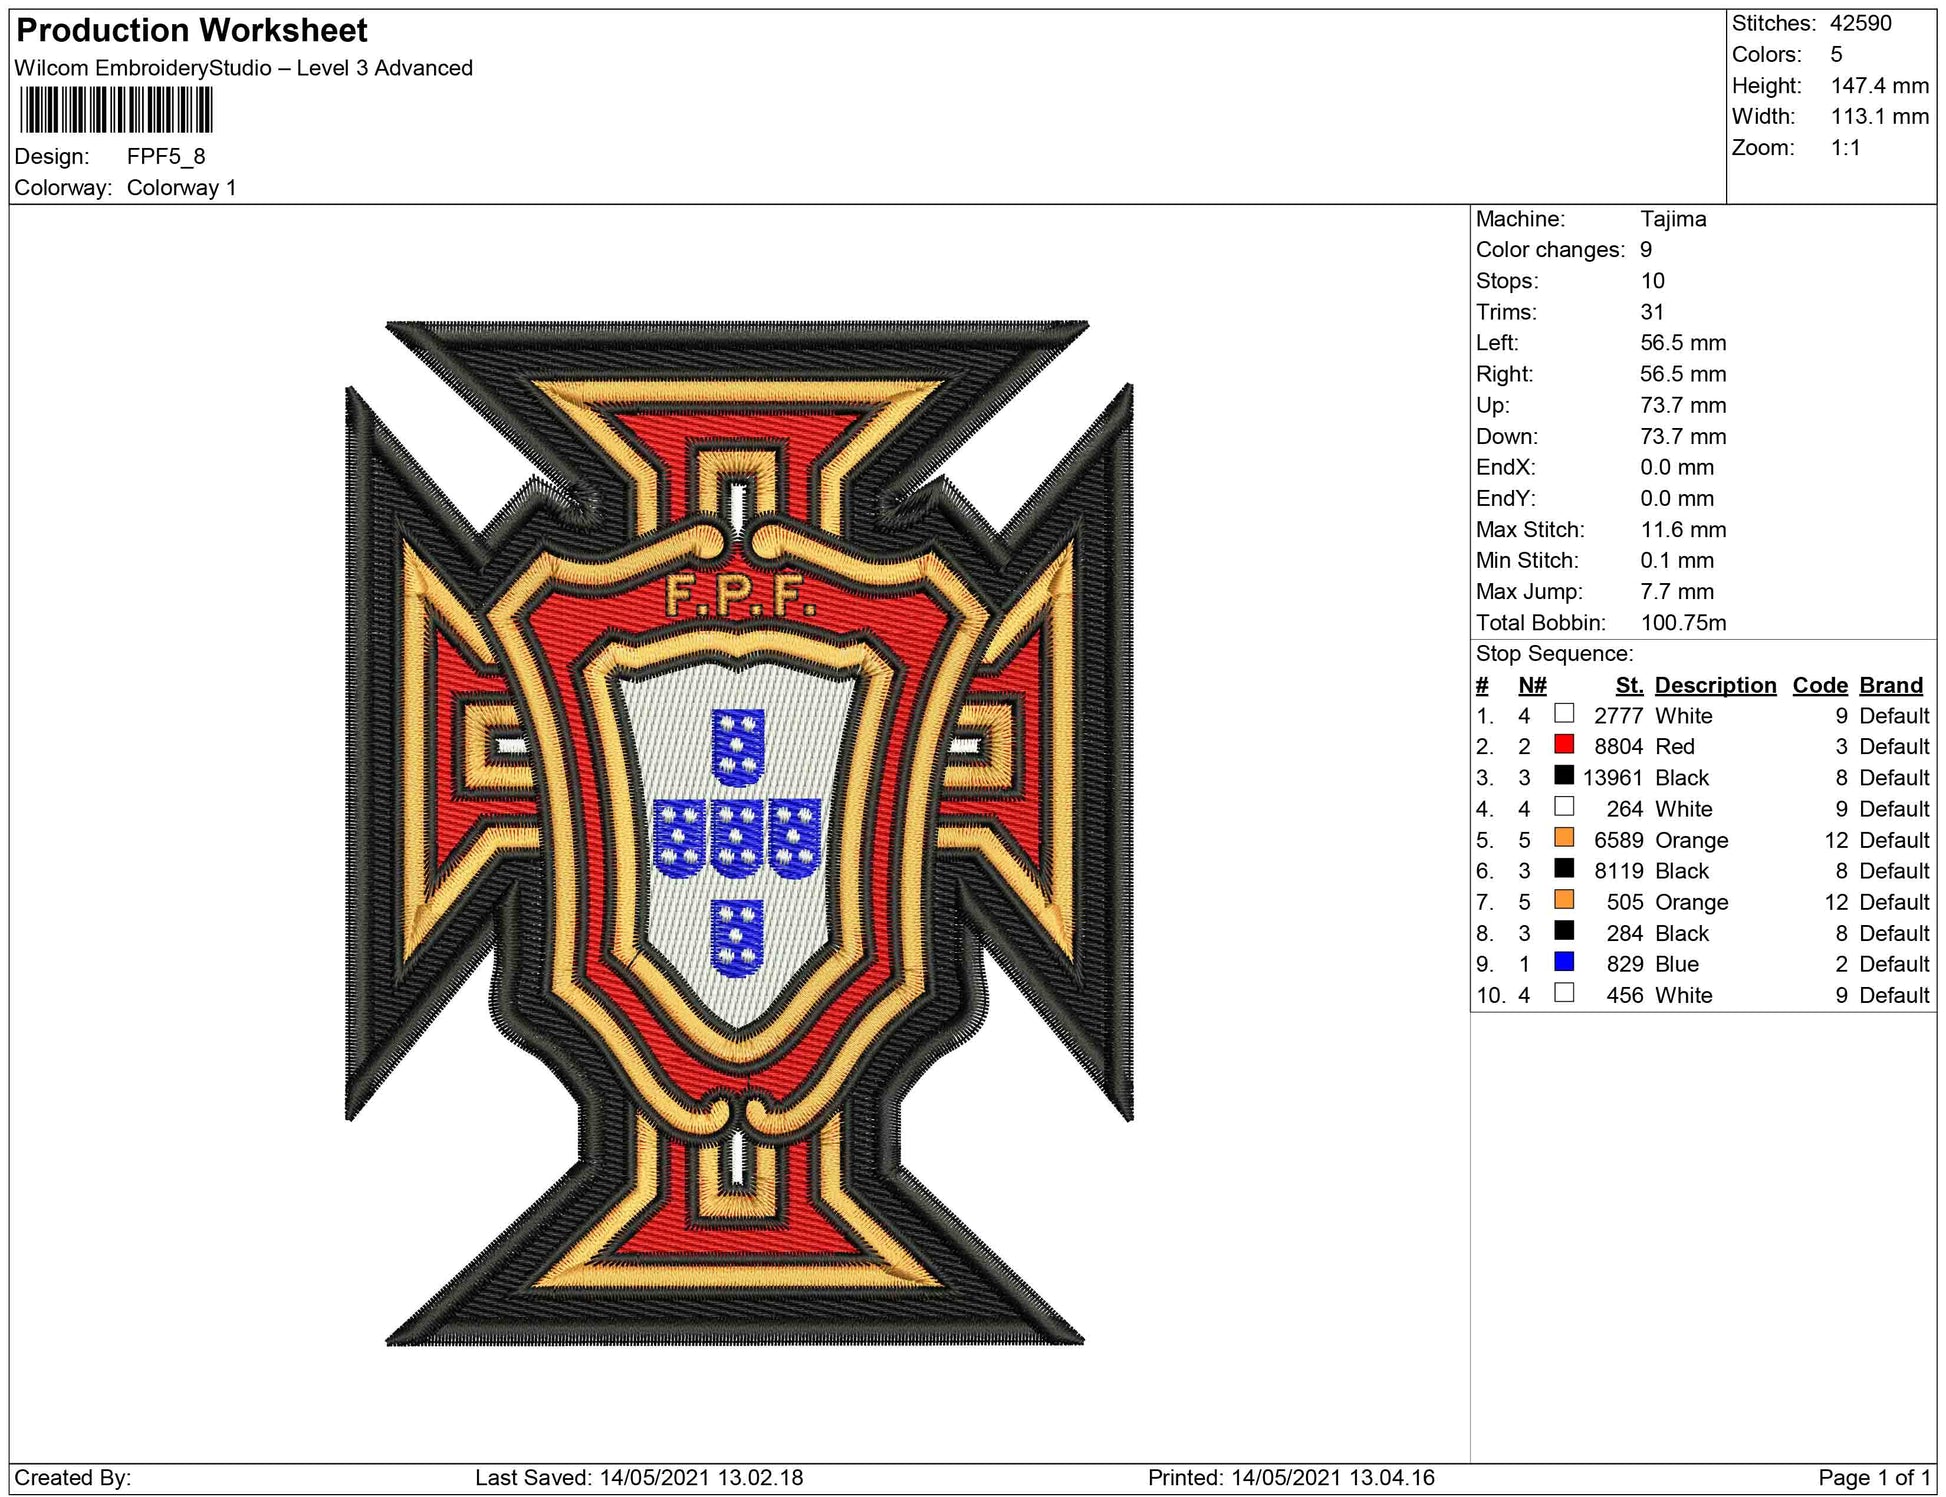Click the Page 1 of 1 footer text

tap(1874, 1477)
